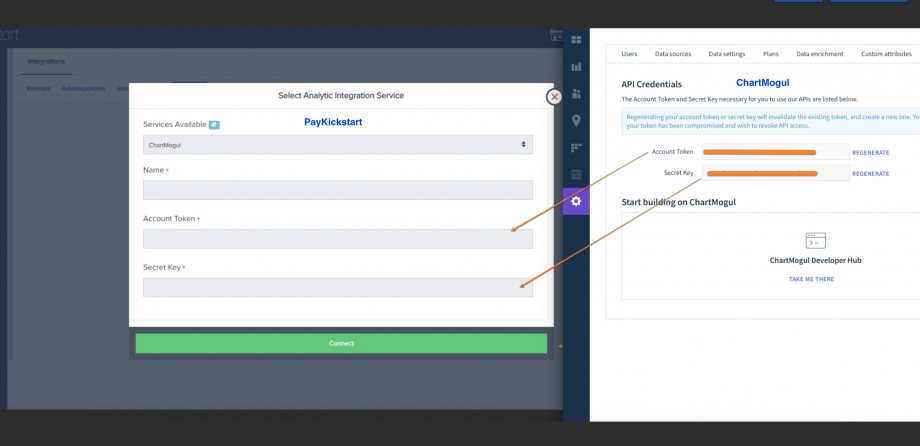Open the bar chart reports icon in ChartMogul sidebar
The width and height of the screenshot is (920, 446).
(576, 67)
